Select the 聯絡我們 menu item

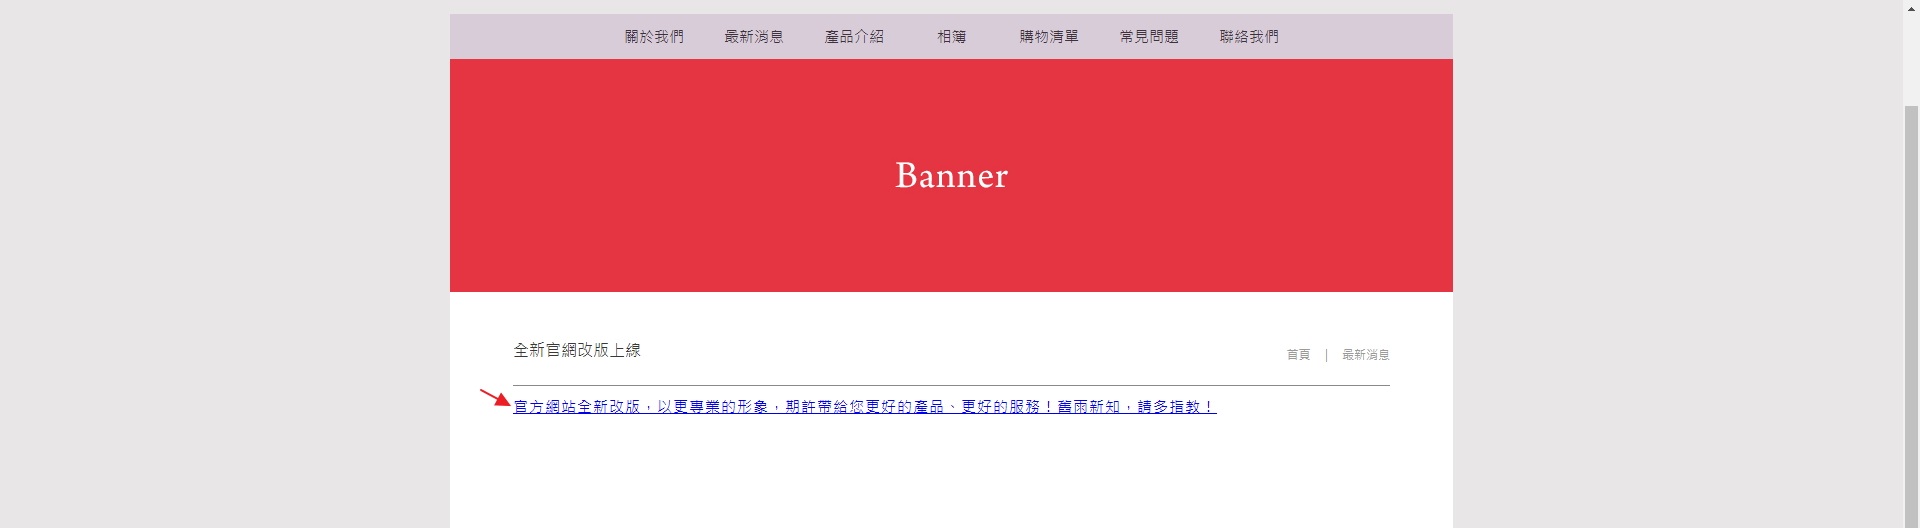[x=1248, y=37]
